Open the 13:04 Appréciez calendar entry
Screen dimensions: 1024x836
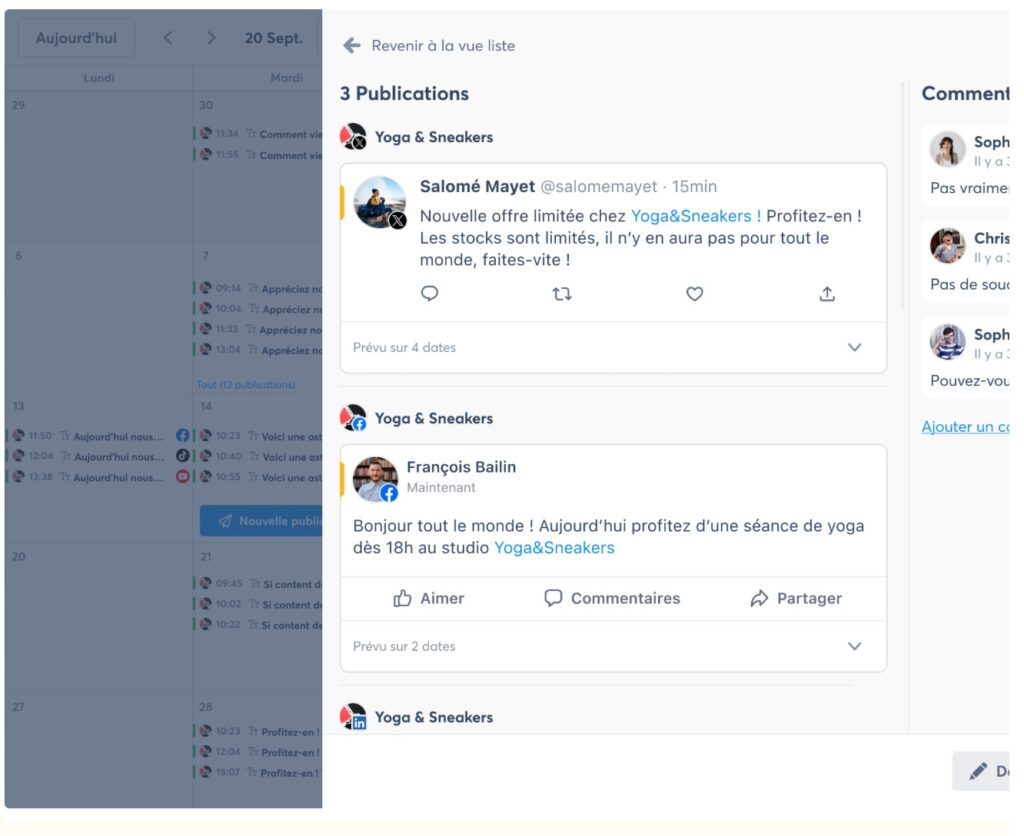click(x=258, y=349)
